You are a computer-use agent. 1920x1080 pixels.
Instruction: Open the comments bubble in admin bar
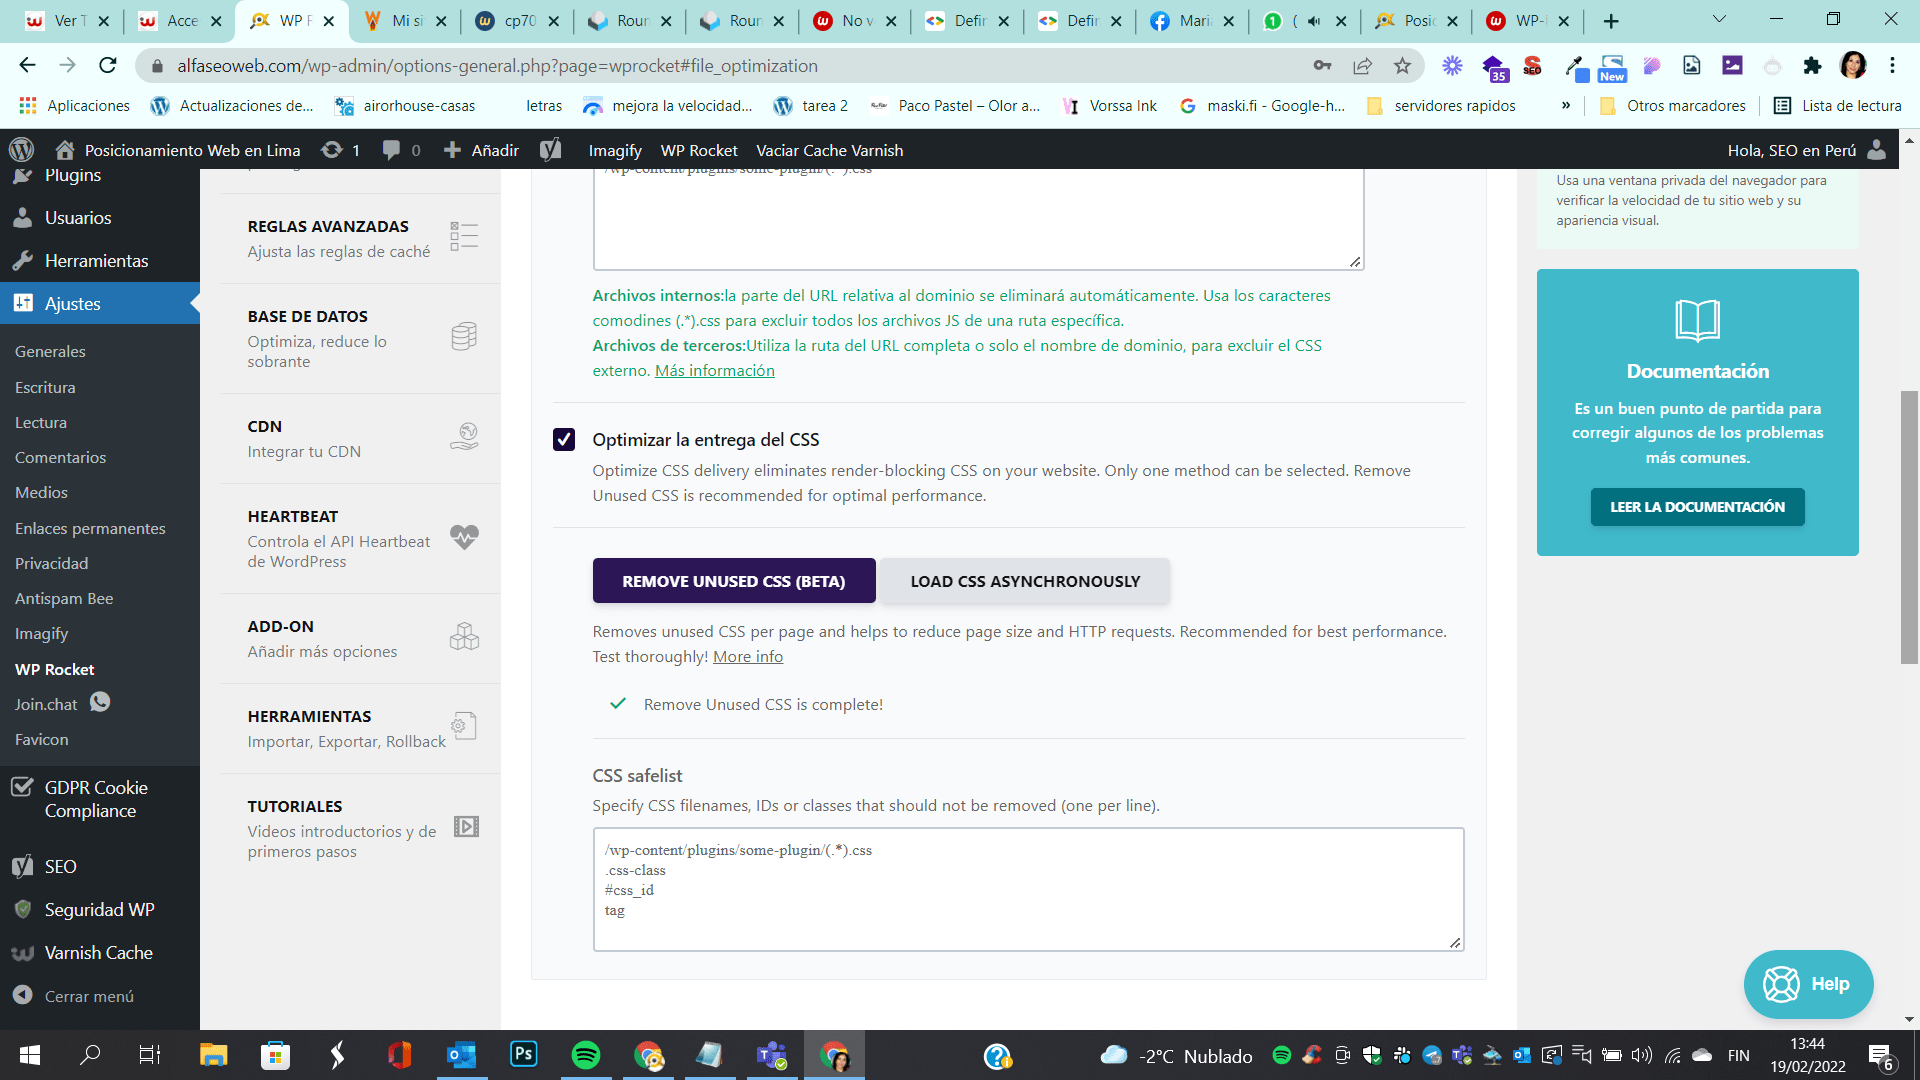(x=391, y=150)
